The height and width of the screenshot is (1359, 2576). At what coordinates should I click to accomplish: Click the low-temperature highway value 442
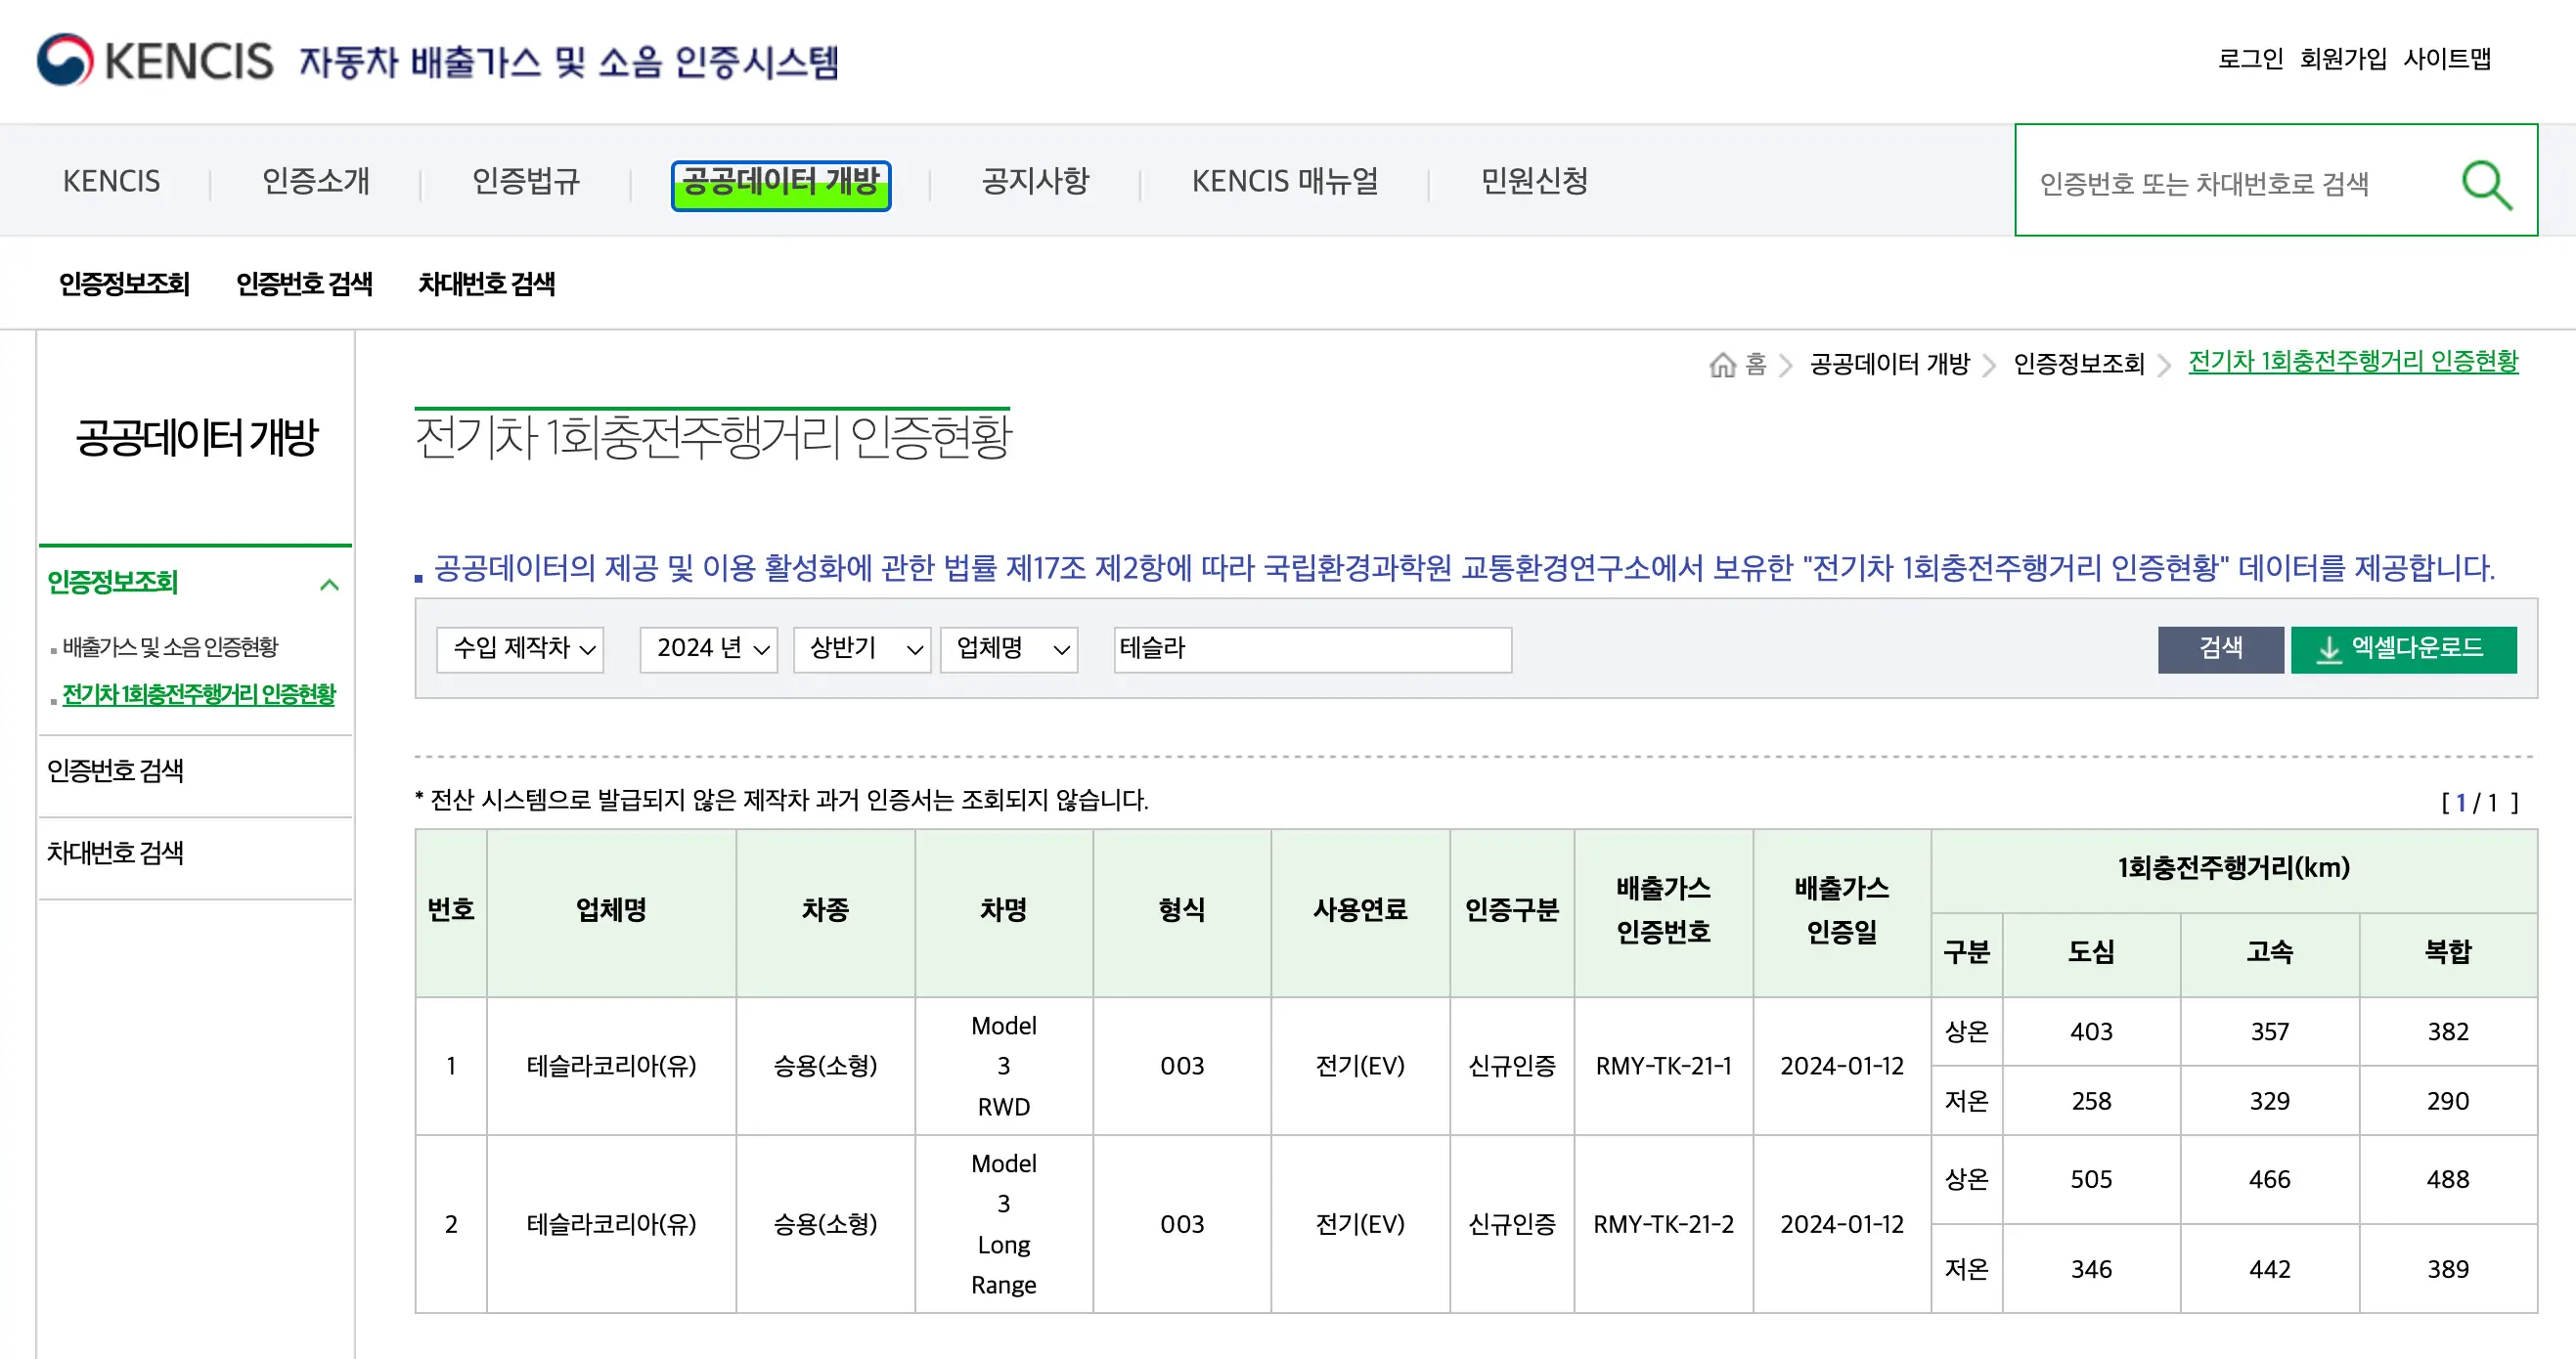[2270, 1270]
